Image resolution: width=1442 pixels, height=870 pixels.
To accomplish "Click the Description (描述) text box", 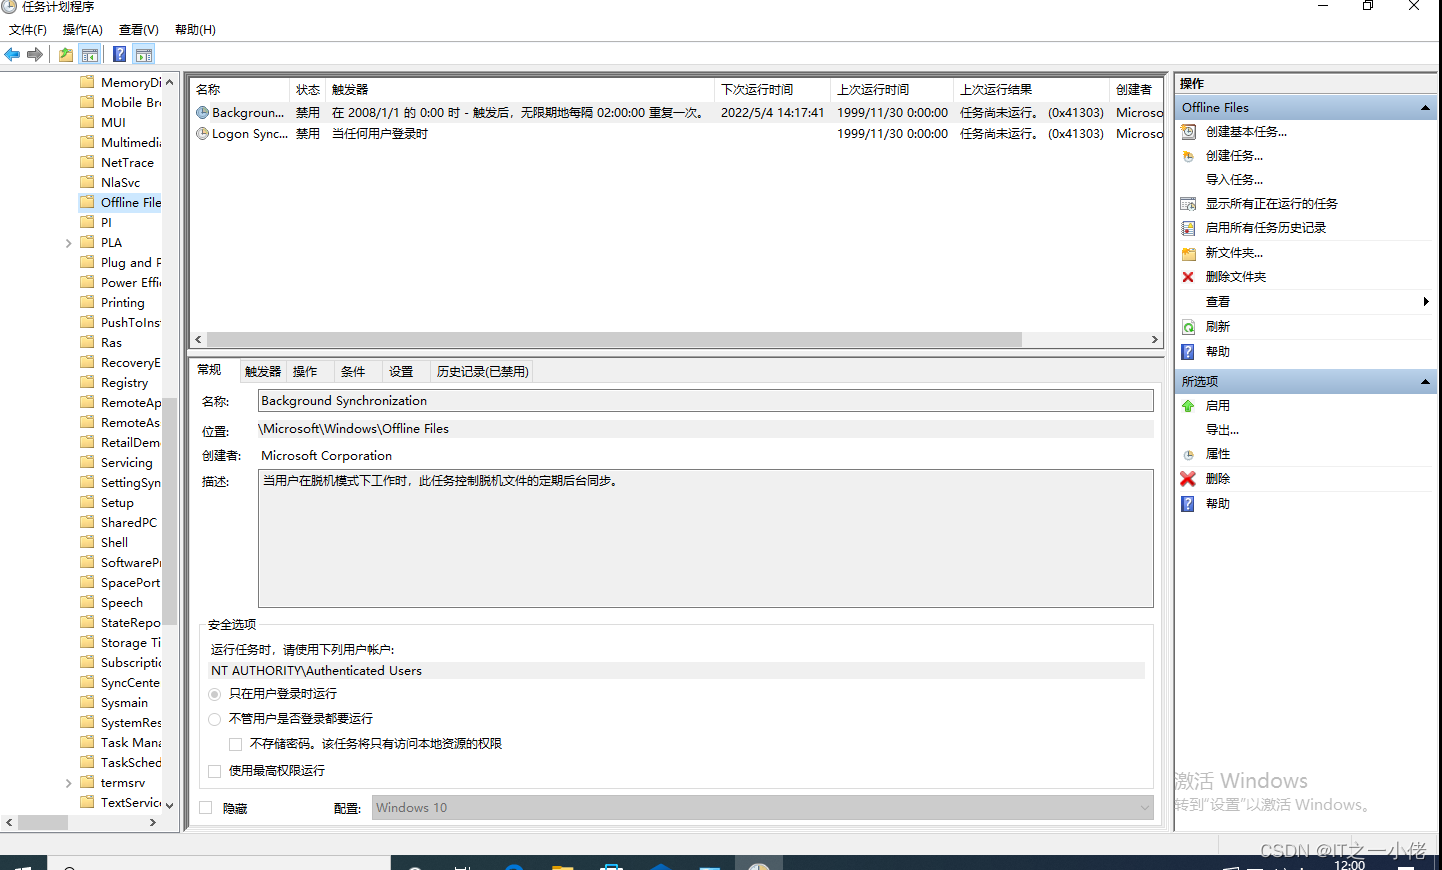I will tap(705, 538).
